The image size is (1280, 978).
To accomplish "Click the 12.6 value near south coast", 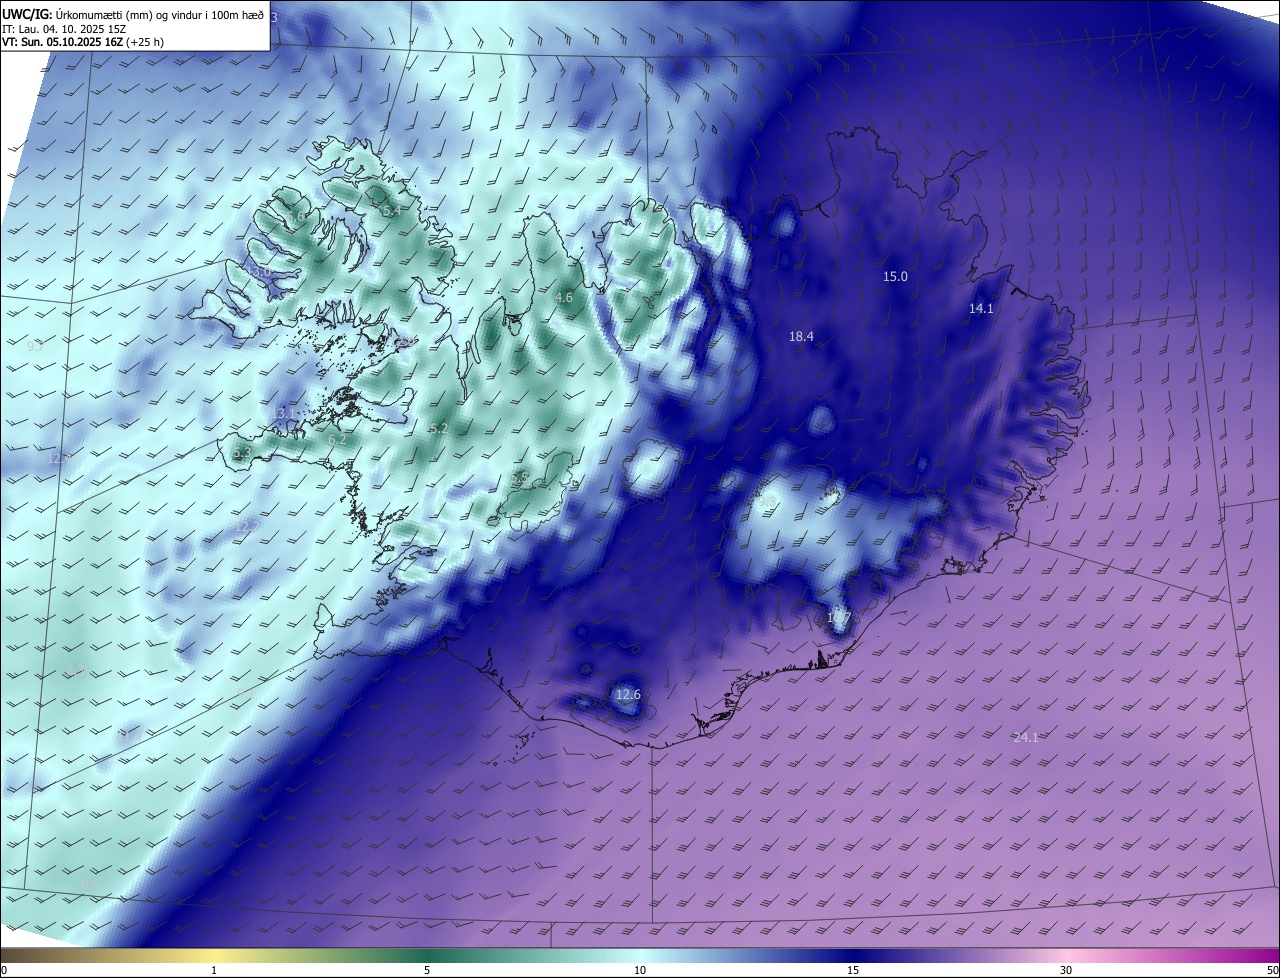I will 628,694.
